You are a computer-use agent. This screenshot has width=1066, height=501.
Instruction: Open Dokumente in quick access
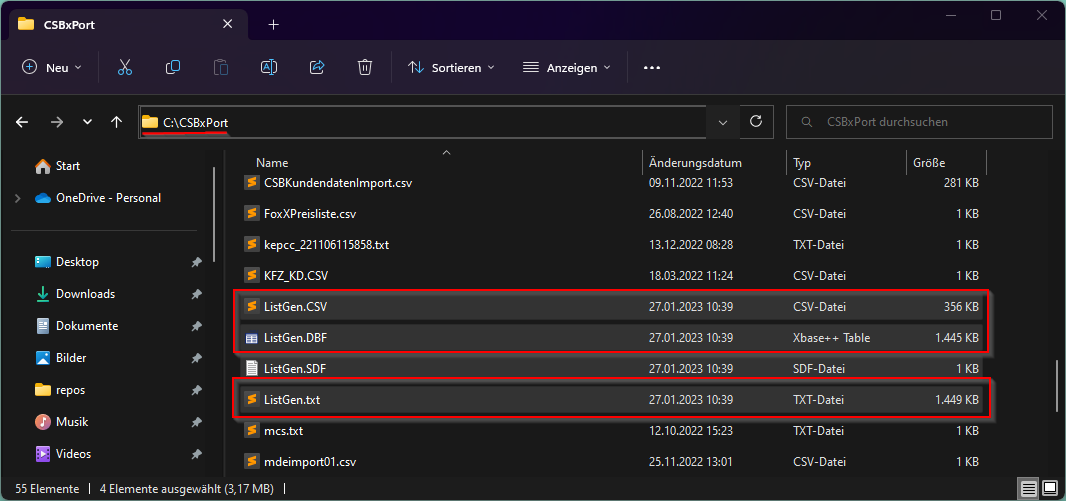click(x=76, y=326)
